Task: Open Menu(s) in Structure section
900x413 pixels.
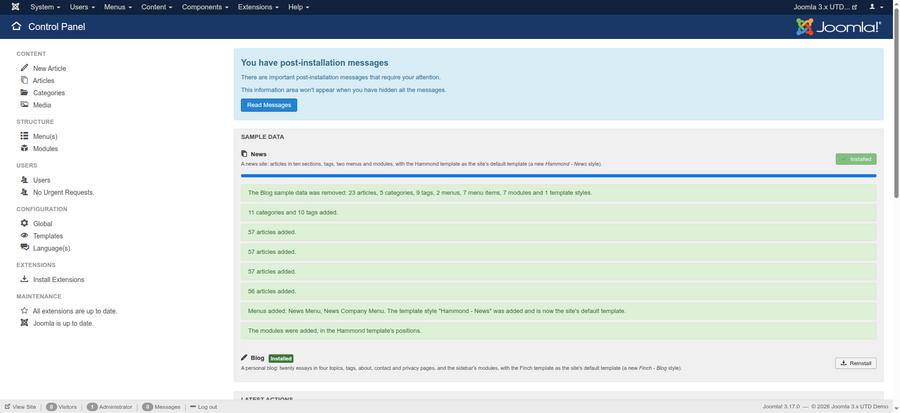Action: (45, 137)
